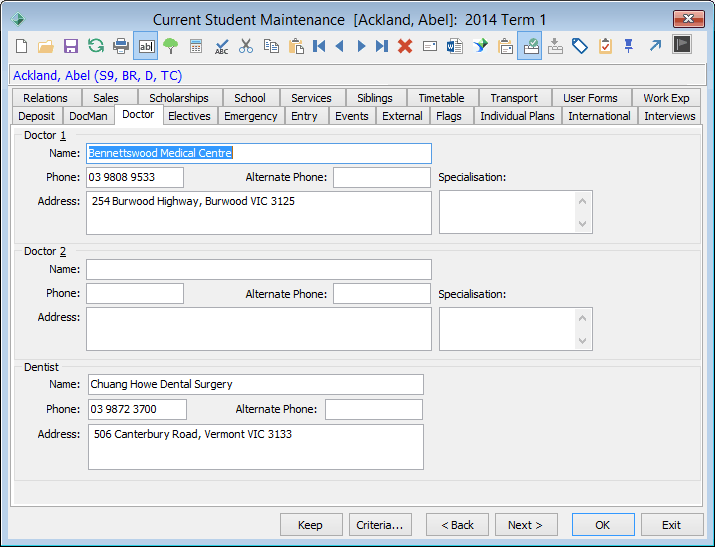Click the blue-green bird icon
Image resolution: width=715 pixels, height=547 pixels.
pos(480,46)
